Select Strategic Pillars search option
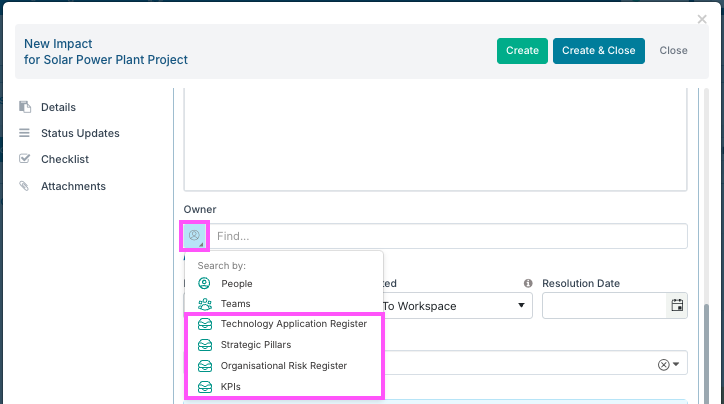724x404 pixels. click(x=256, y=345)
